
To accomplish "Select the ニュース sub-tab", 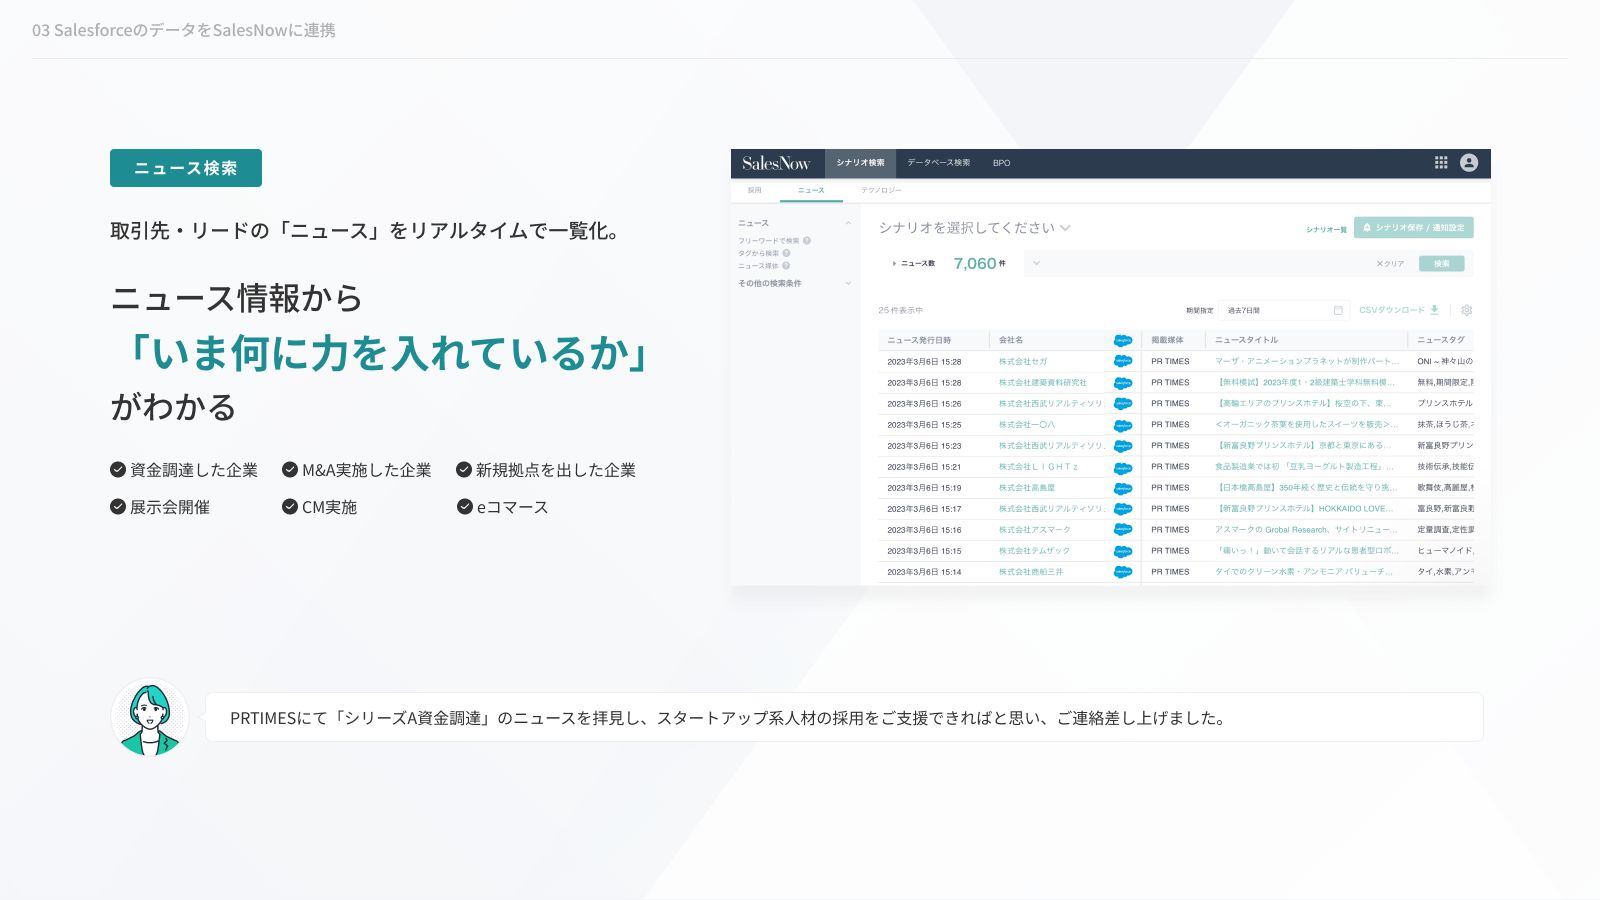I will coord(812,190).
